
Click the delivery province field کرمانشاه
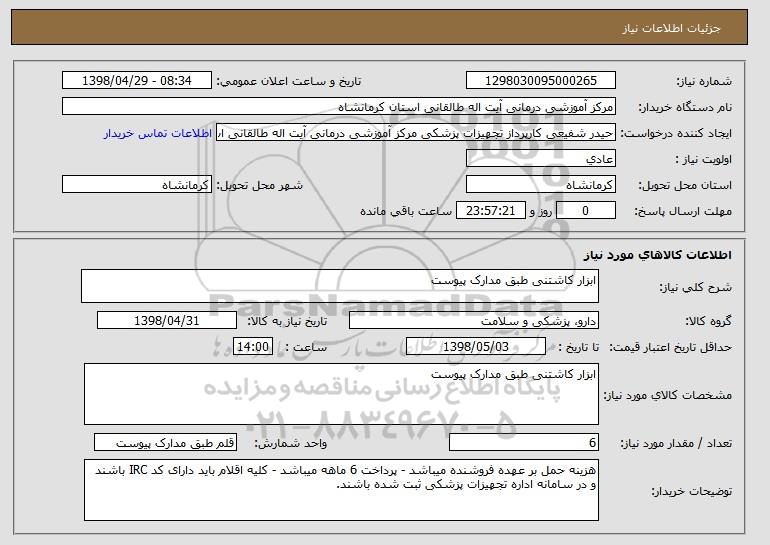[x=541, y=185]
